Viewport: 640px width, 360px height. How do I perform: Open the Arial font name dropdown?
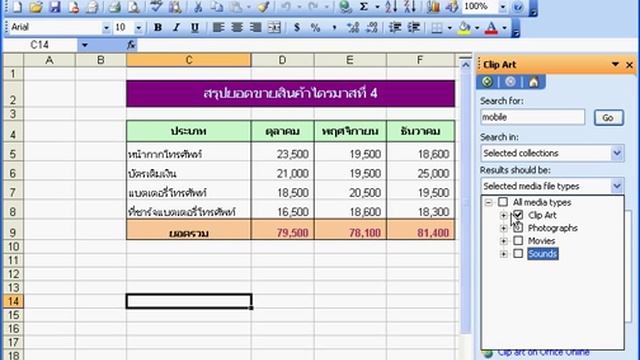[x=106, y=28]
